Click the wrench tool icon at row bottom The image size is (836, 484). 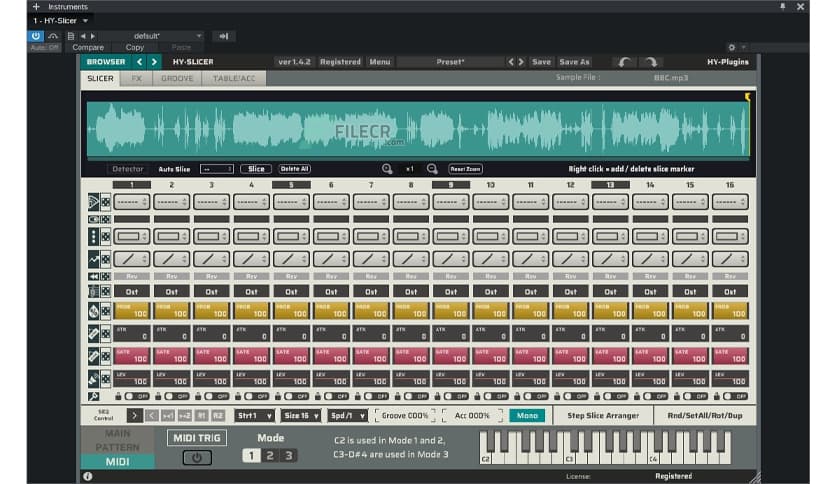(x=94, y=397)
